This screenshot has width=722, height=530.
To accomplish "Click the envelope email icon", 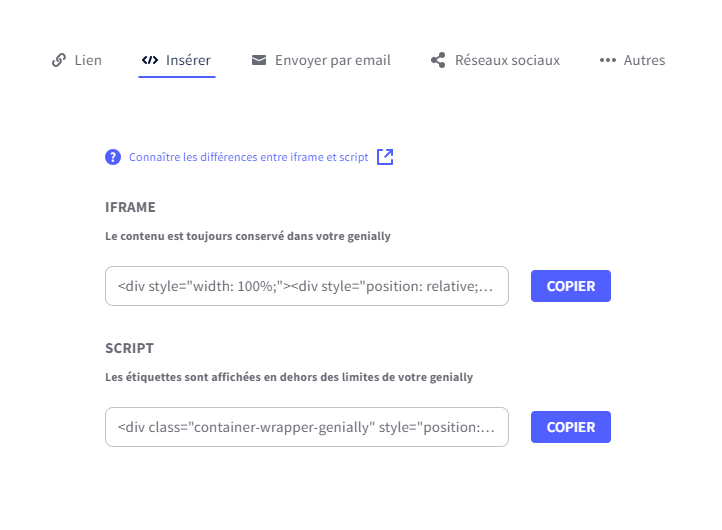I will click(258, 60).
